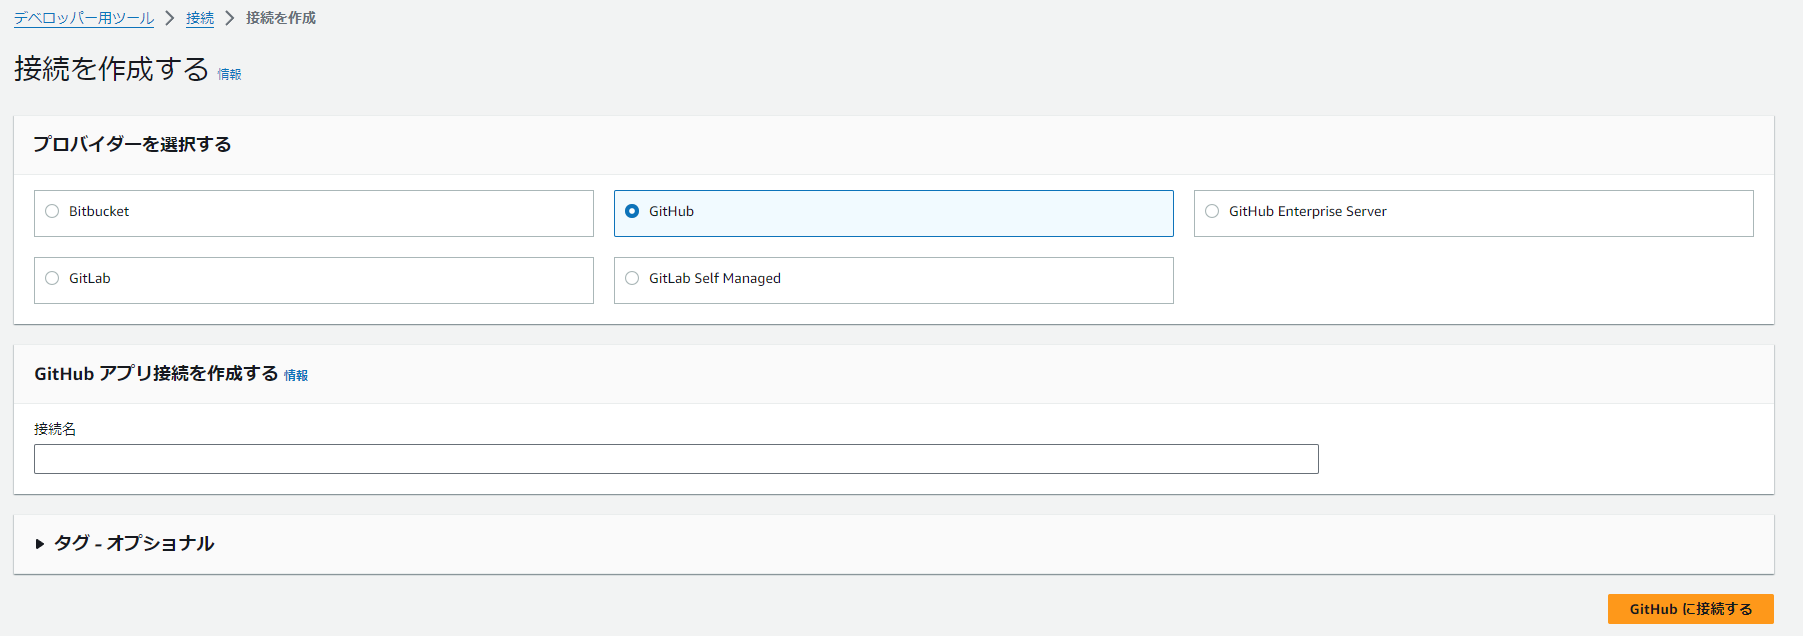The width and height of the screenshot is (1803, 636).
Task: Choose the GitLab Self Managed option
Action: pos(632,278)
